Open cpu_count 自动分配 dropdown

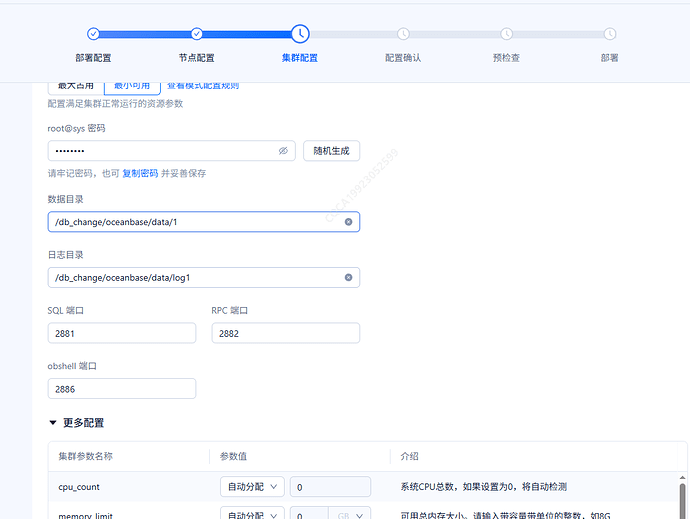click(x=252, y=487)
